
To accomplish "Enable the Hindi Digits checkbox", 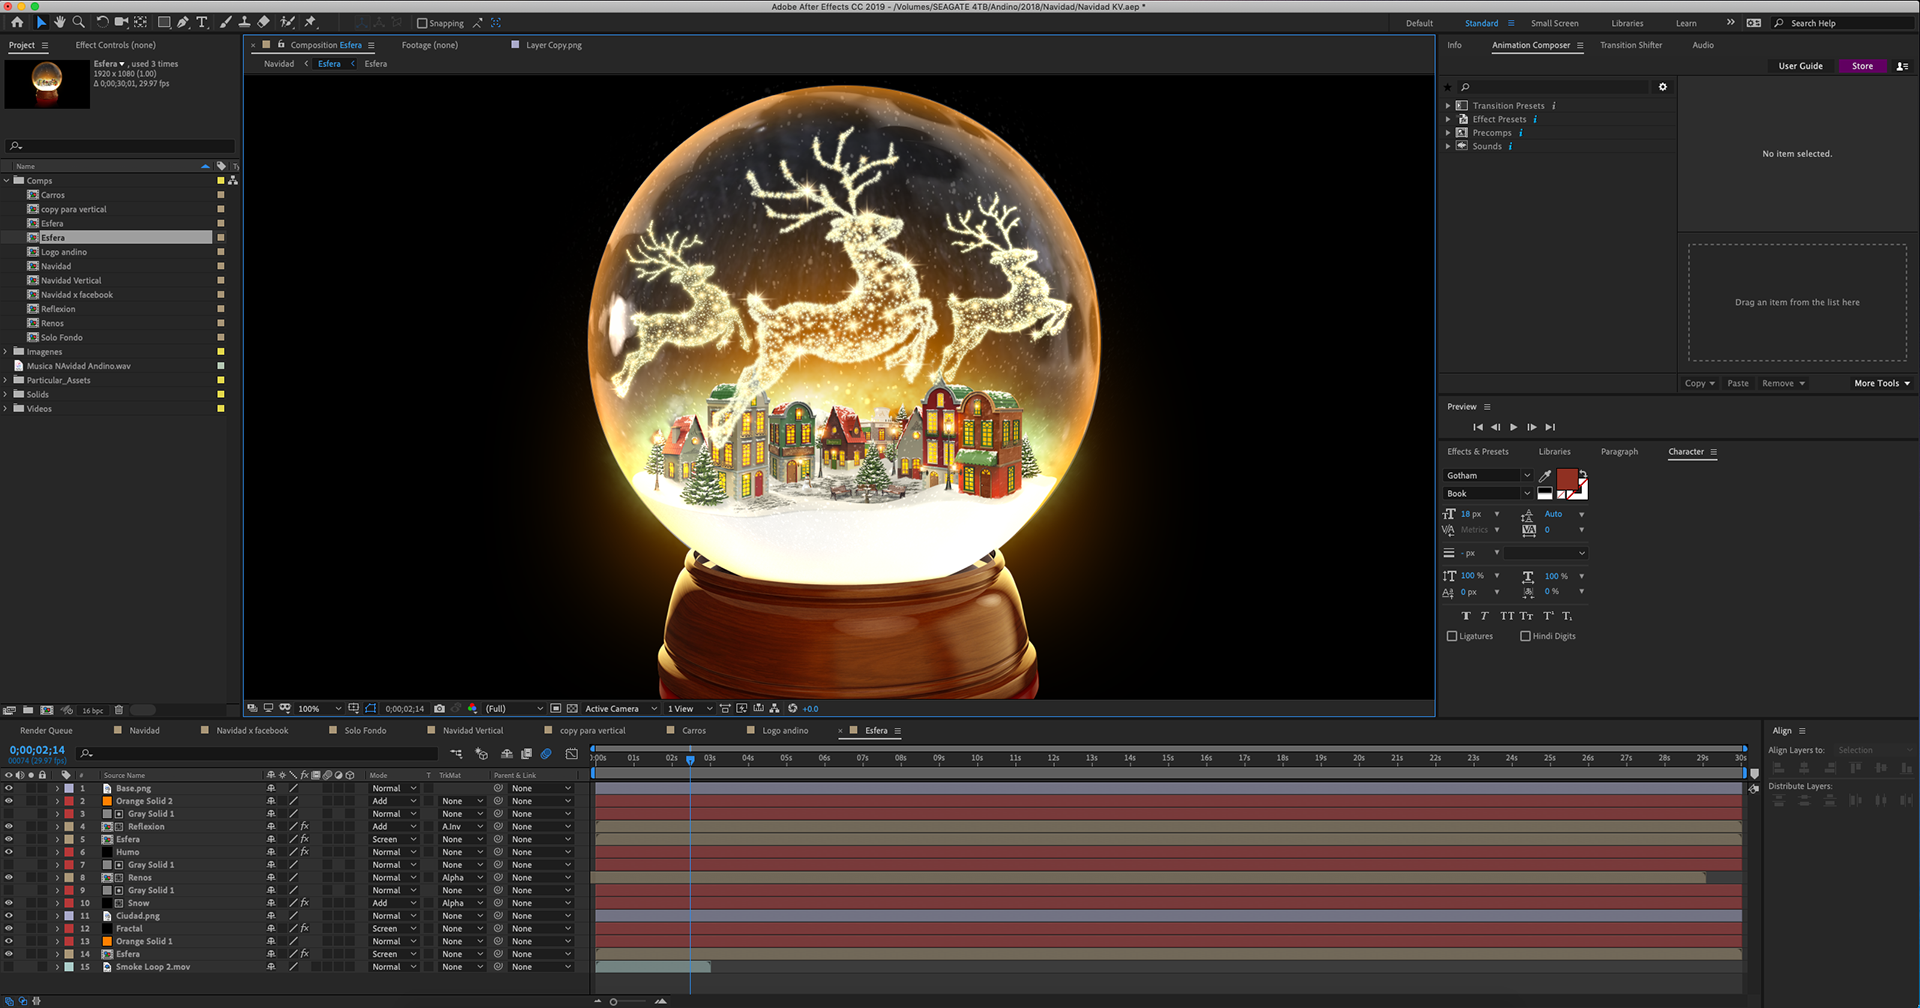I will click(x=1525, y=636).
